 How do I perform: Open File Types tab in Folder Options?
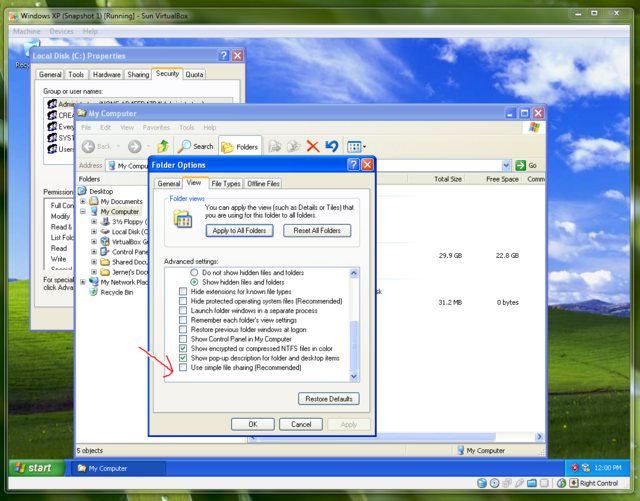(x=226, y=184)
